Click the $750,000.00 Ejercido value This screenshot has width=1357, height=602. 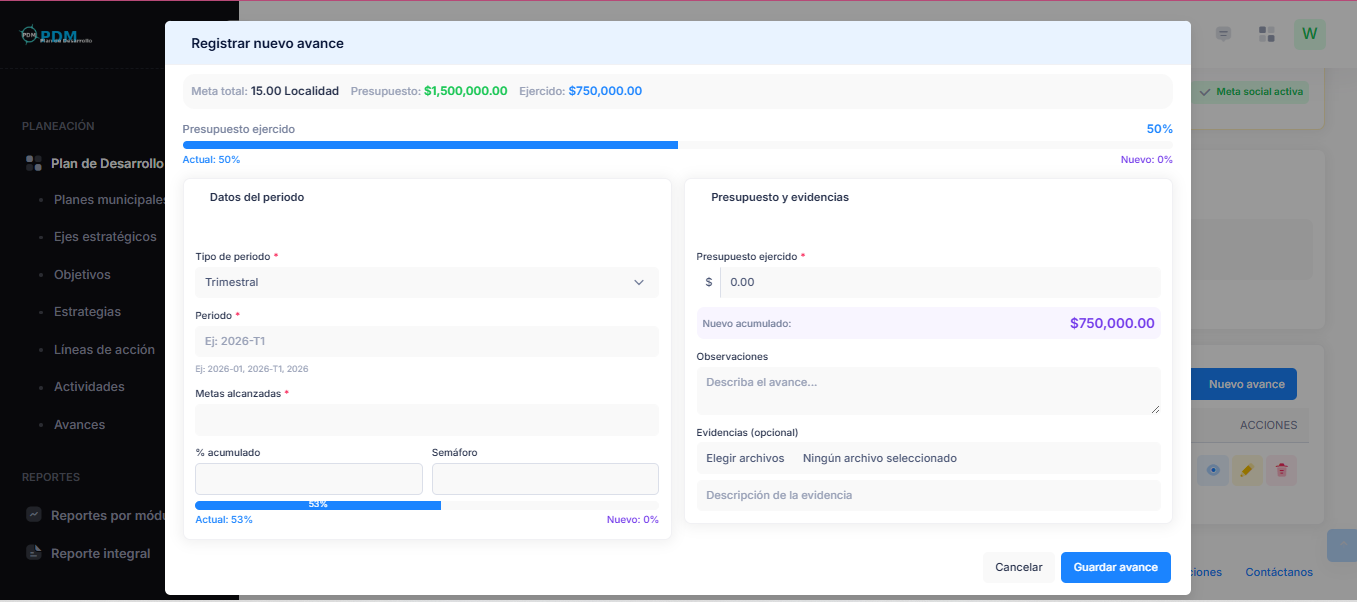pos(605,91)
